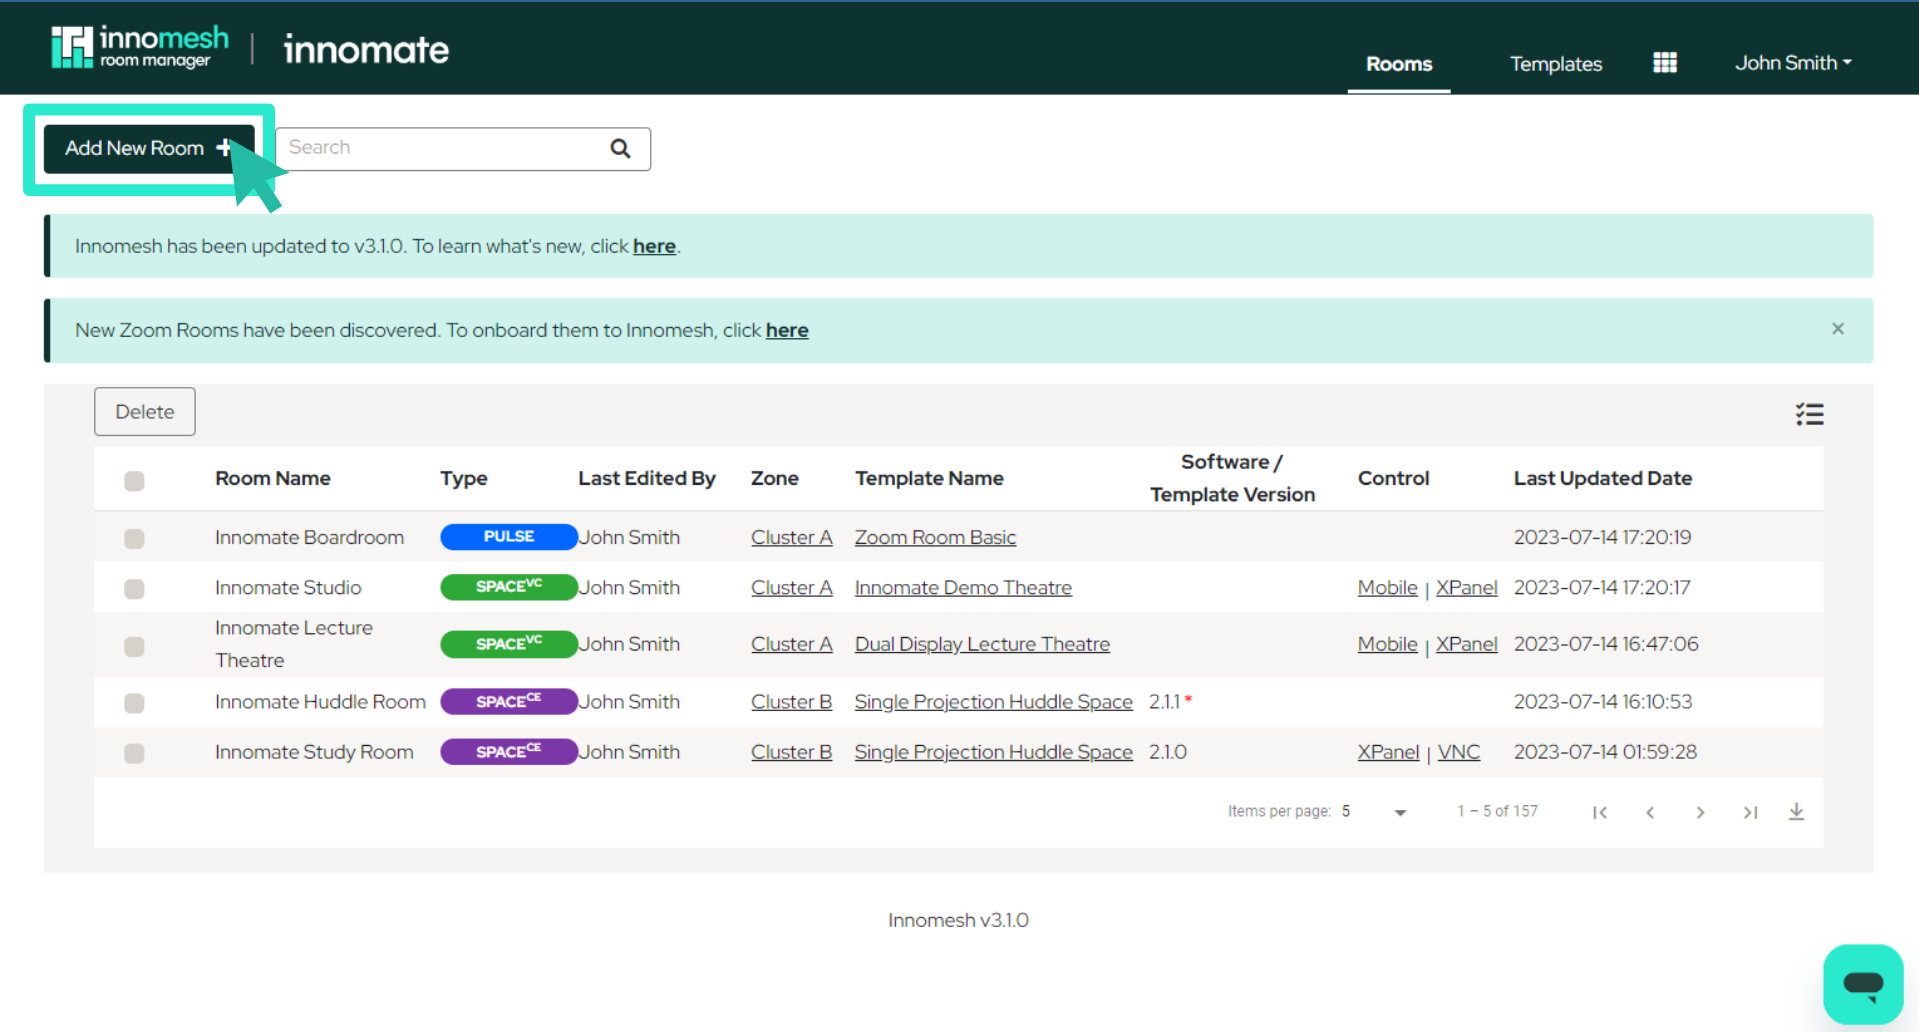1919x1032 pixels.
Task: Select the Rooms tab
Action: click(x=1398, y=63)
